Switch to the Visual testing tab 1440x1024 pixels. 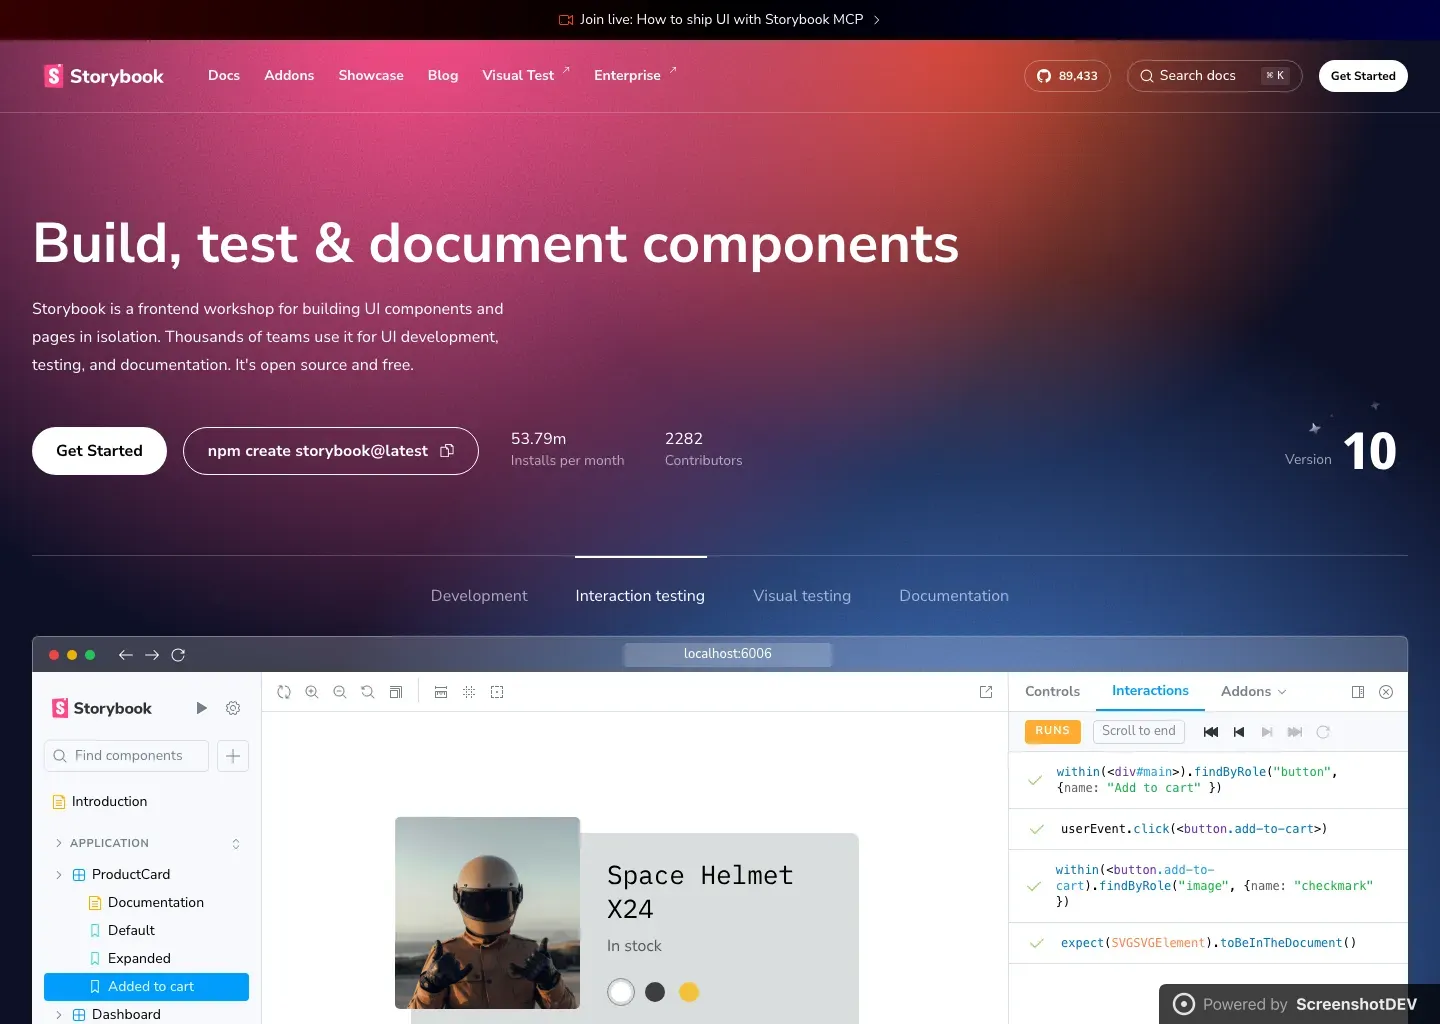802,596
